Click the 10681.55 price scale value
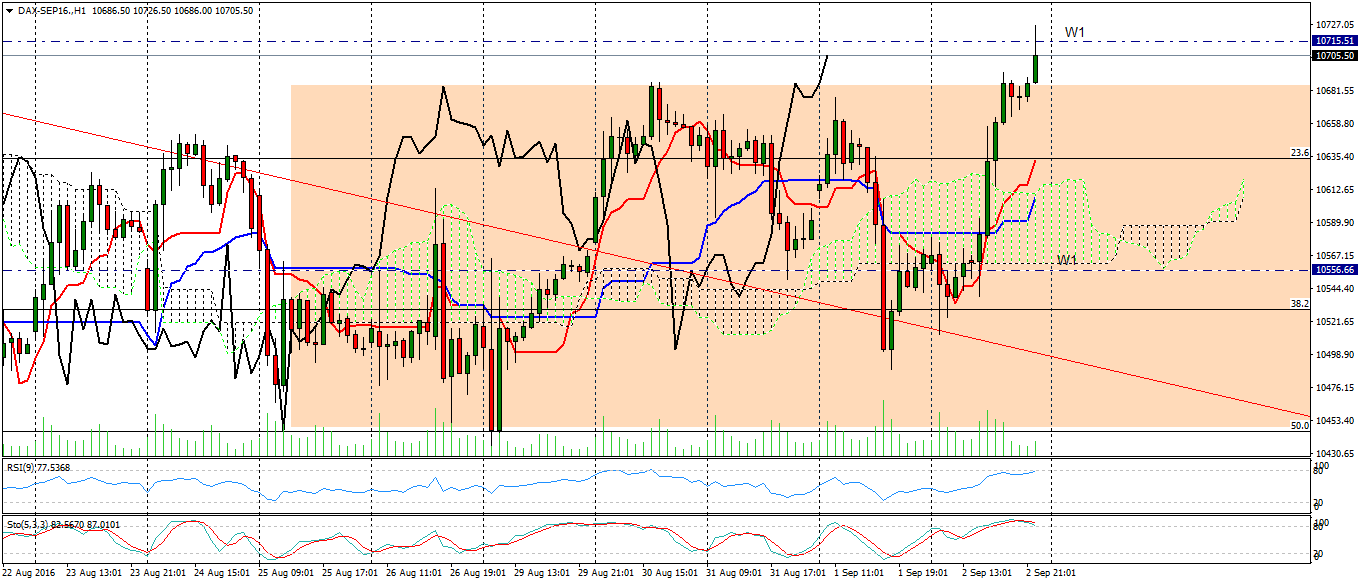Screen dimensions: 1358x584 coord(1335,90)
